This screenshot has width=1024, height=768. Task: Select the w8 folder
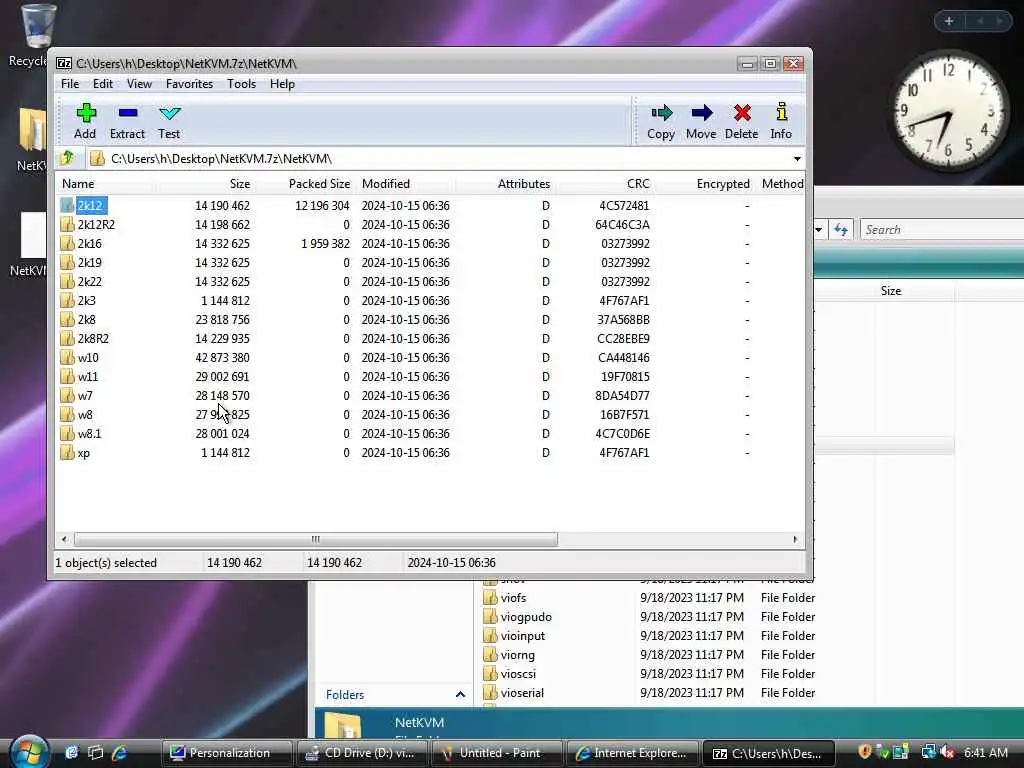coord(85,415)
